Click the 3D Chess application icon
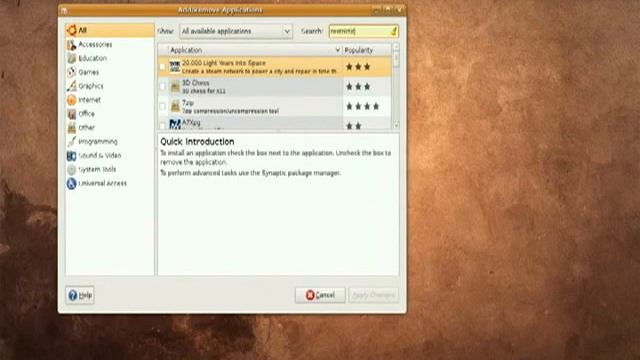 point(175,87)
